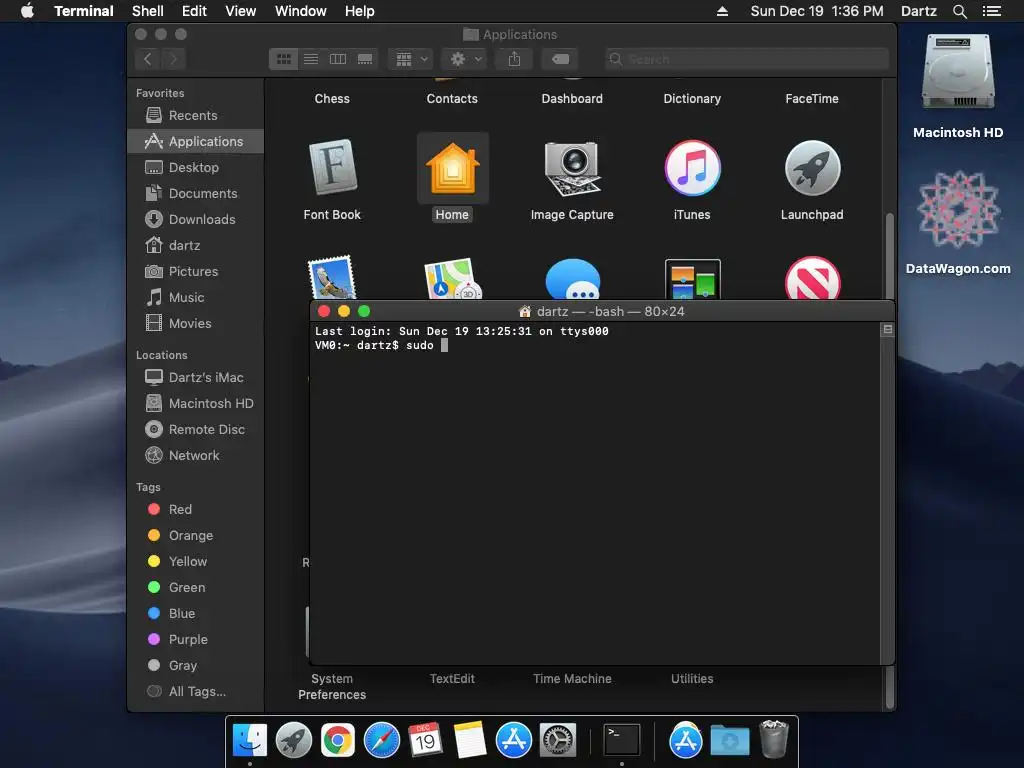1024x768 pixels.
Task: Open the View menu
Action: [x=240, y=11]
